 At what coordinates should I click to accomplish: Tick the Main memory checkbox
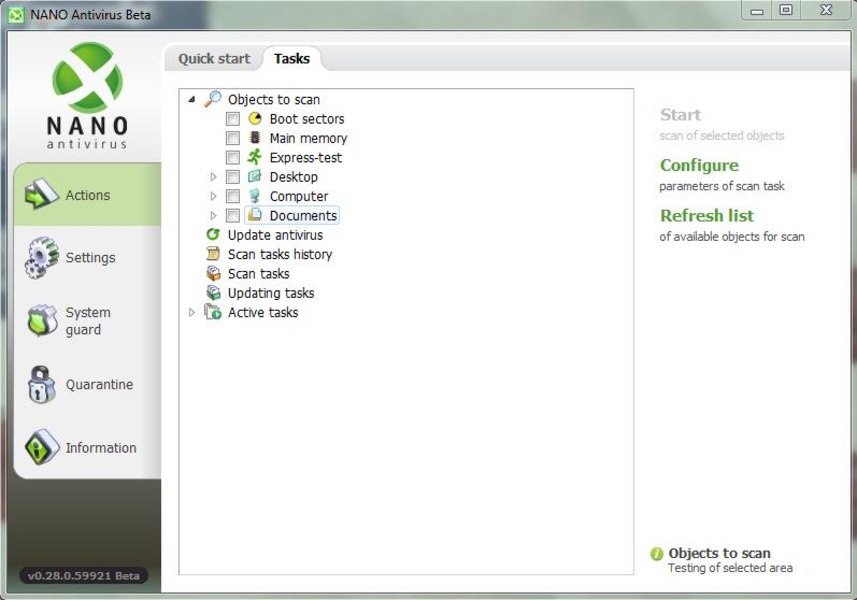[233, 138]
